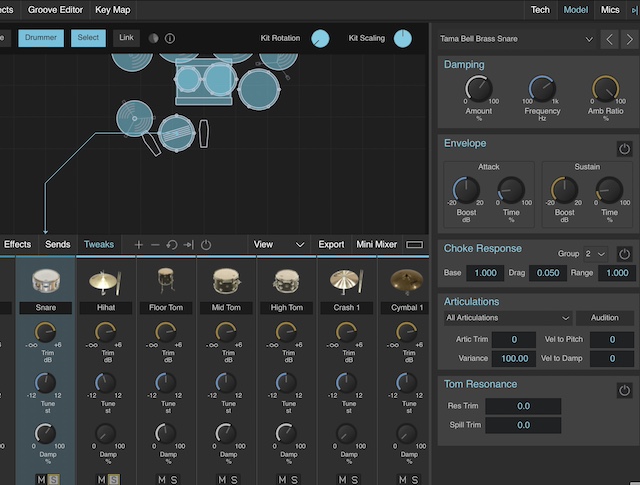
Task: Click the Kit Rotation knob
Action: 320,39
